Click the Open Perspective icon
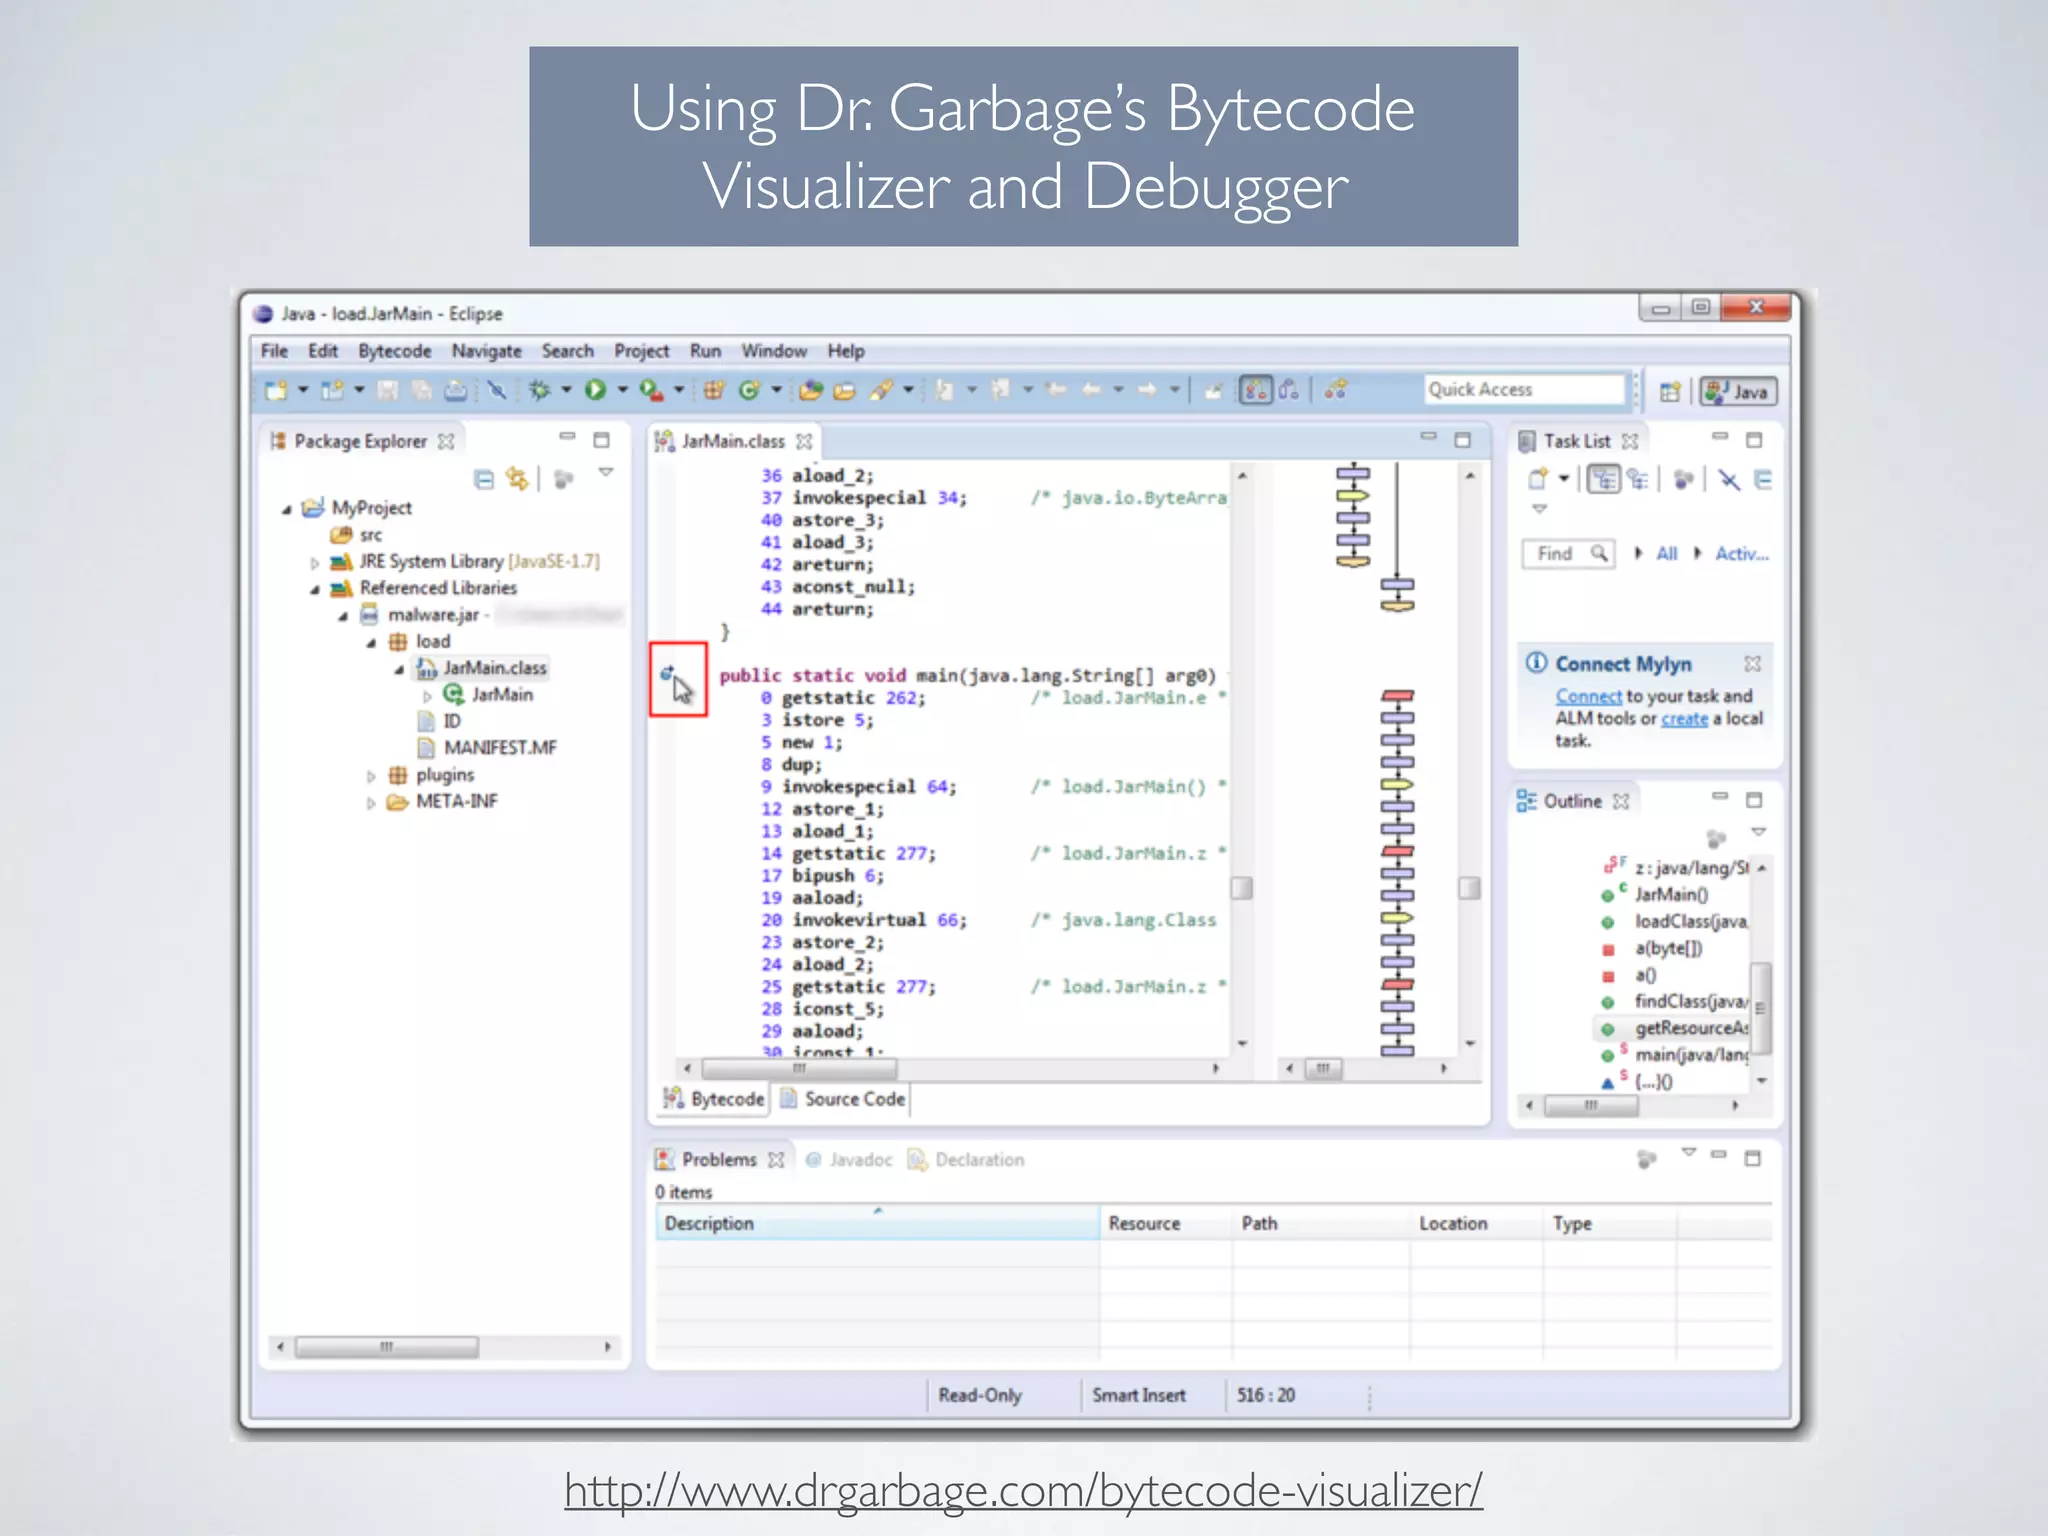The height and width of the screenshot is (1536, 2048). [x=1669, y=392]
